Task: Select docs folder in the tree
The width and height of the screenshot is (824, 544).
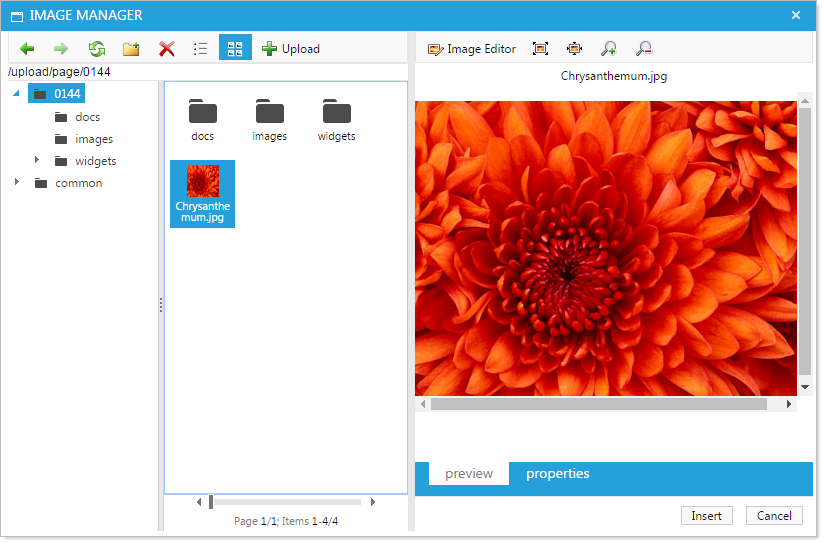Action: (77, 117)
